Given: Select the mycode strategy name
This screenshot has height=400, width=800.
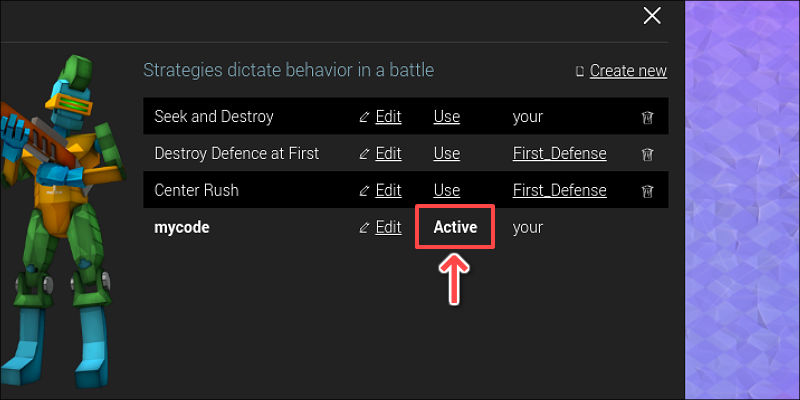Looking at the screenshot, I should click(x=182, y=228).
